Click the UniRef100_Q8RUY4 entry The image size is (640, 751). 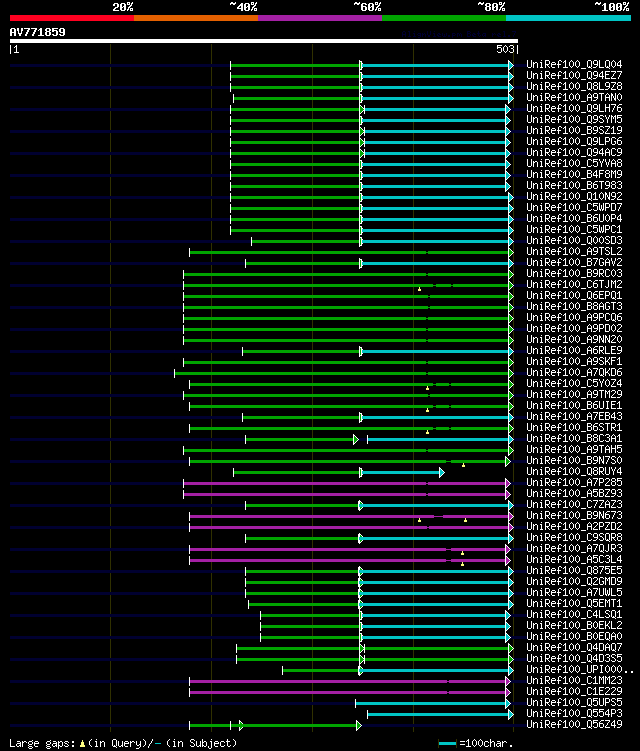[x=574, y=472]
